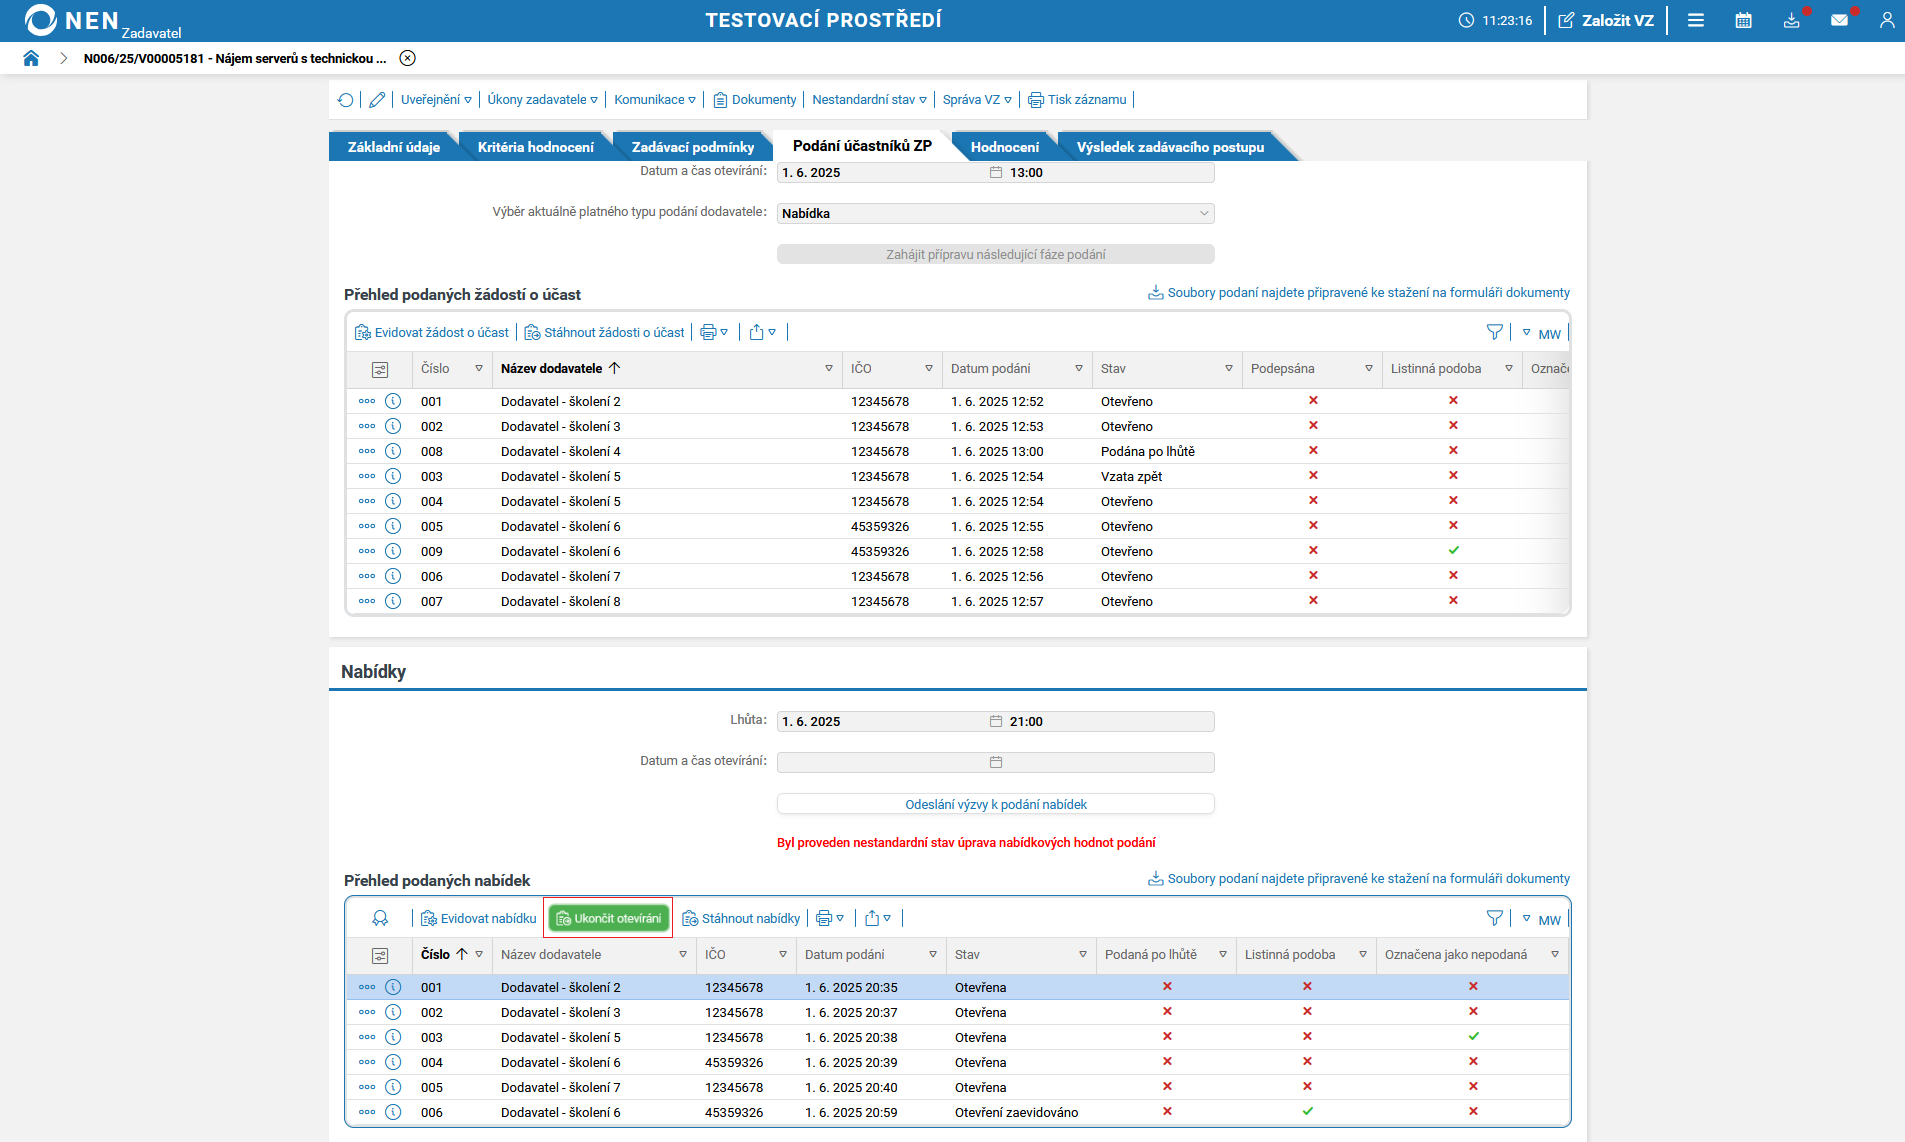Click the pencil edit icon
Image resolution: width=1905 pixels, height=1142 pixels.
[377, 100]
